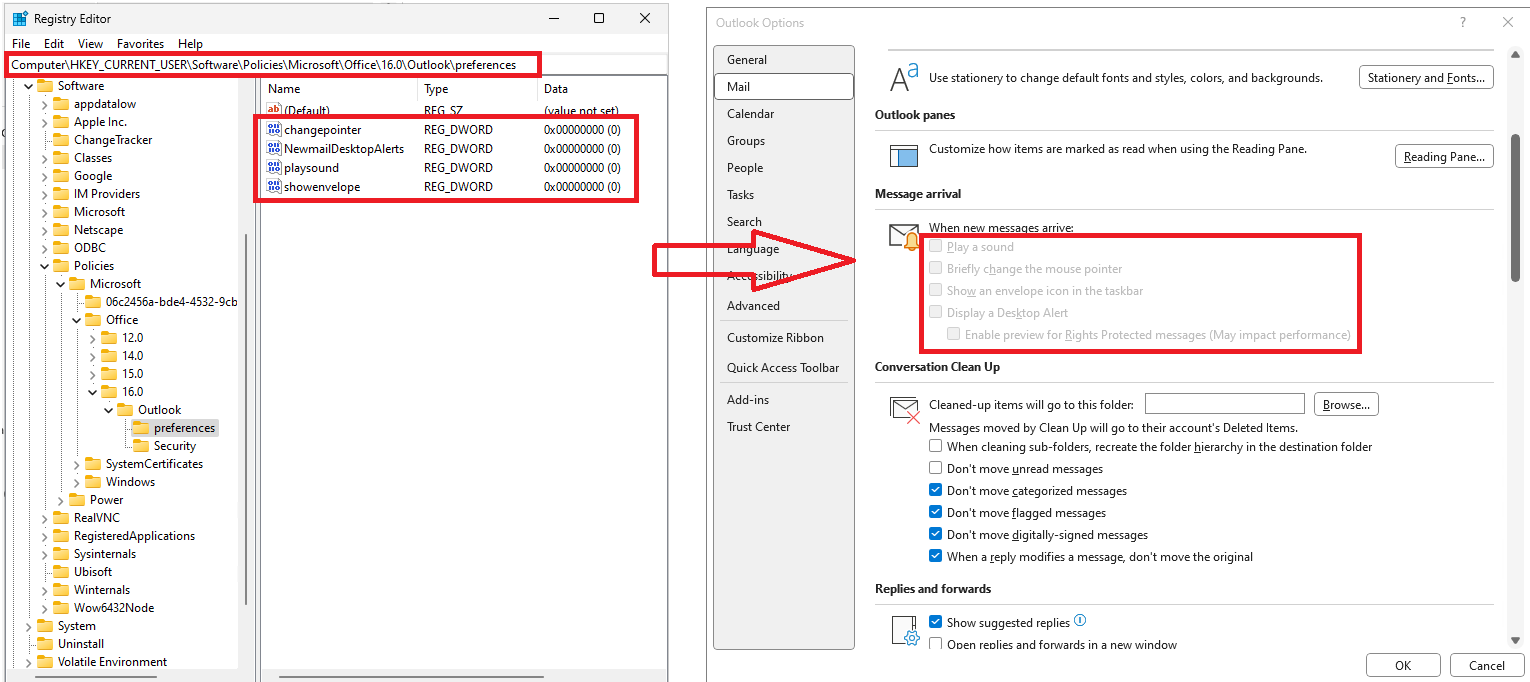Click the Ubisoft folder icon
The image size is (1530, 682).
pyautogui.click(x=61, y=572)
